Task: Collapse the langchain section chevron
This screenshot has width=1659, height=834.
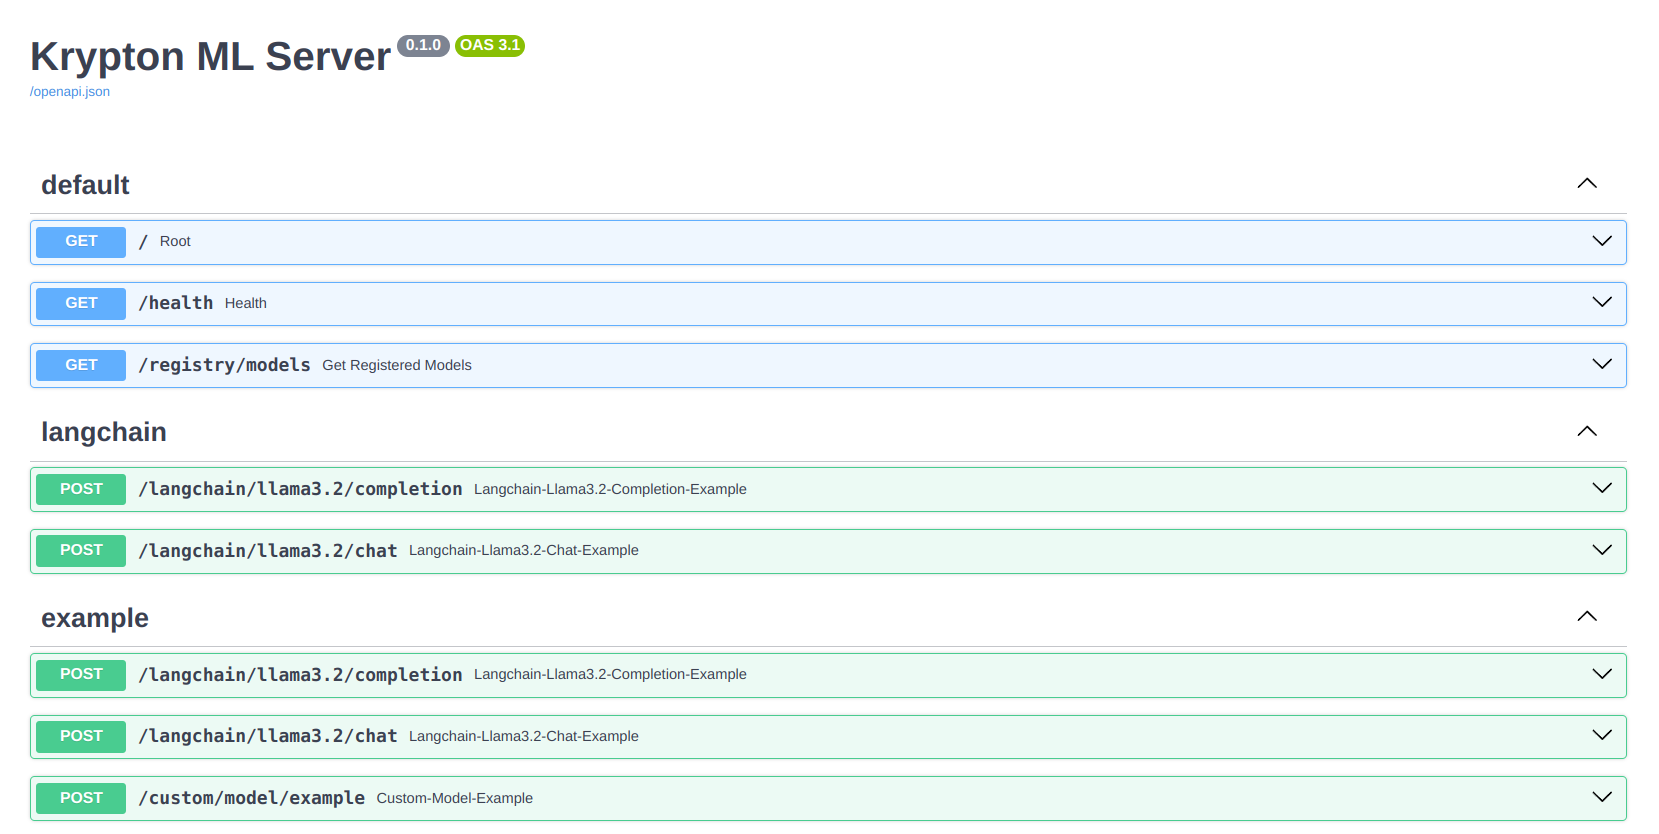Action: [1587, 431]
